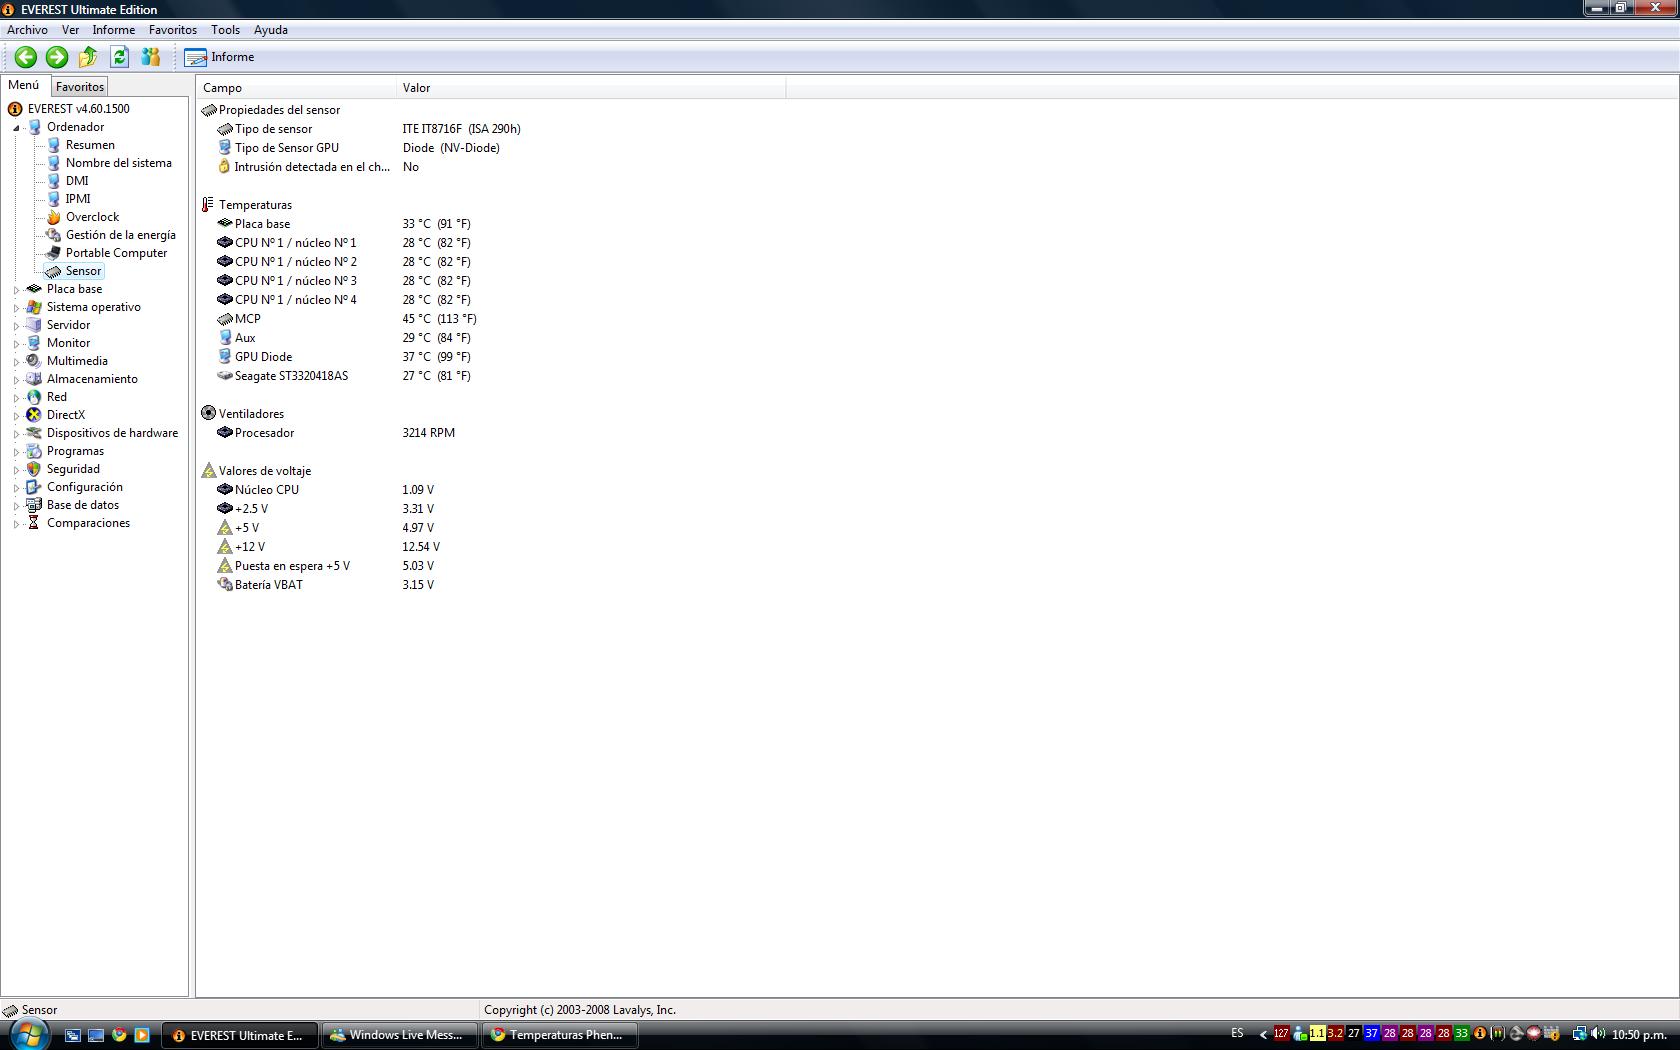Open the Informe menu in menu bar

(x=113, y=30)
